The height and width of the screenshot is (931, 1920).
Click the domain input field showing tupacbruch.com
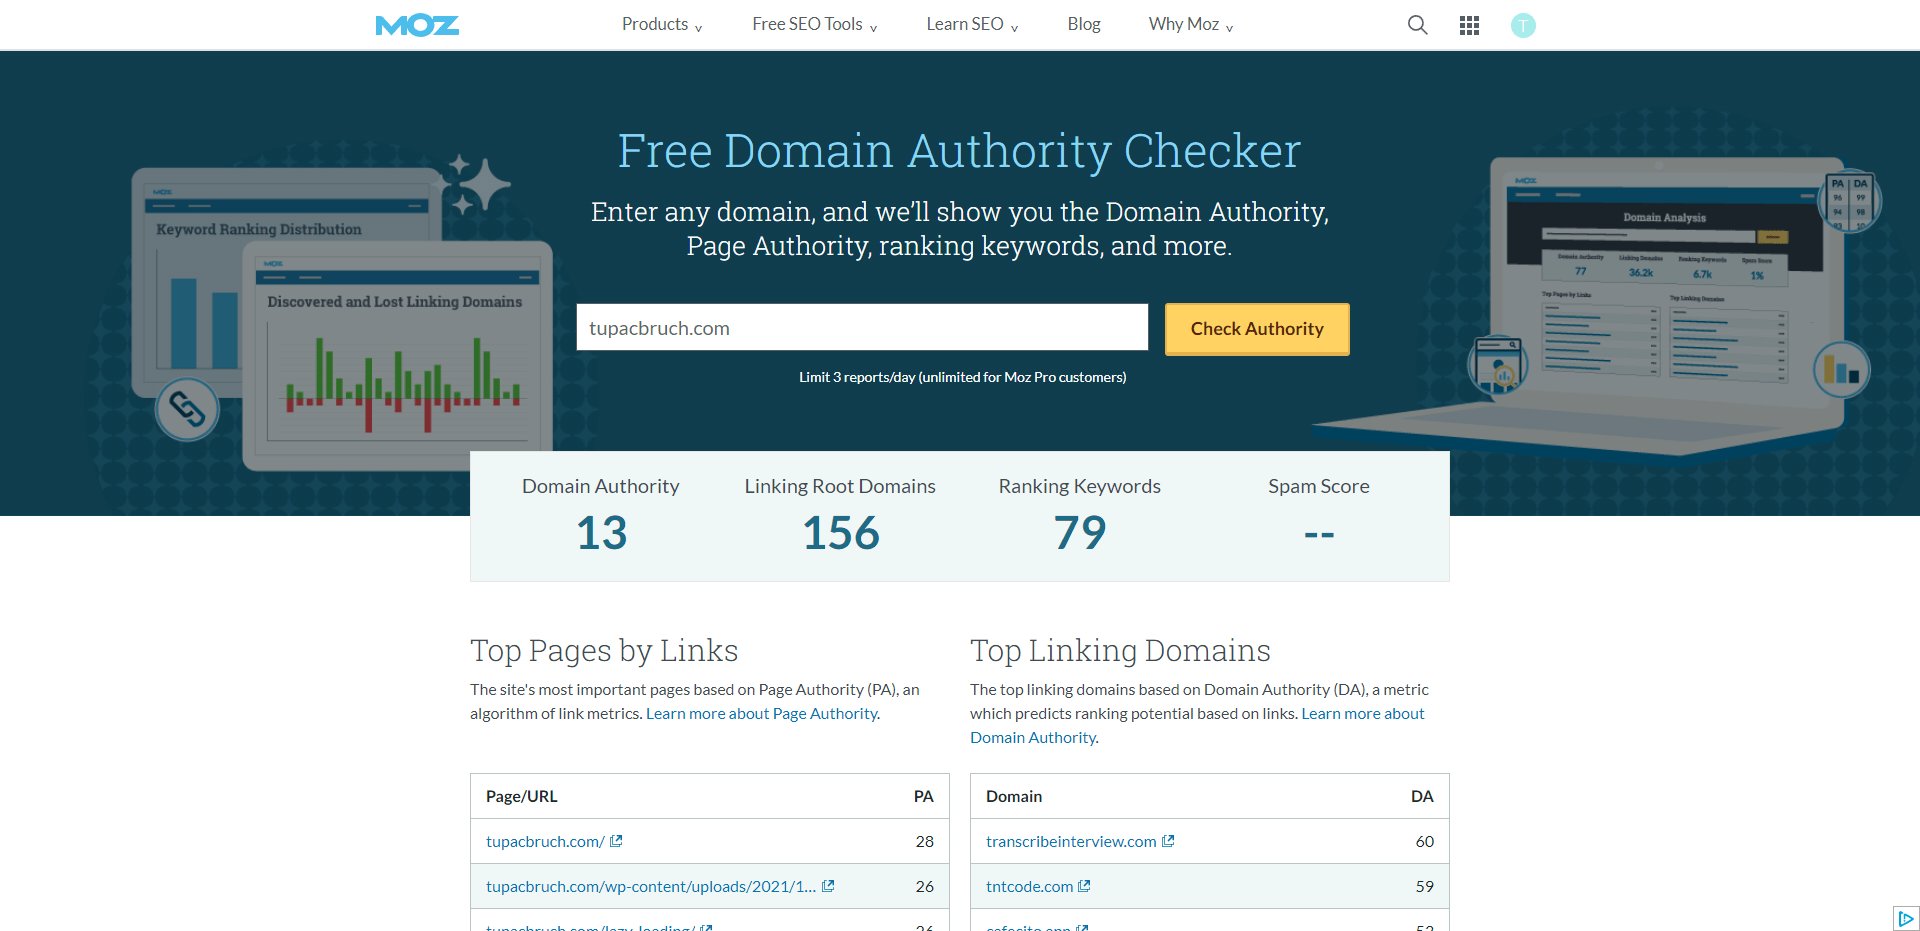point(861,327)
